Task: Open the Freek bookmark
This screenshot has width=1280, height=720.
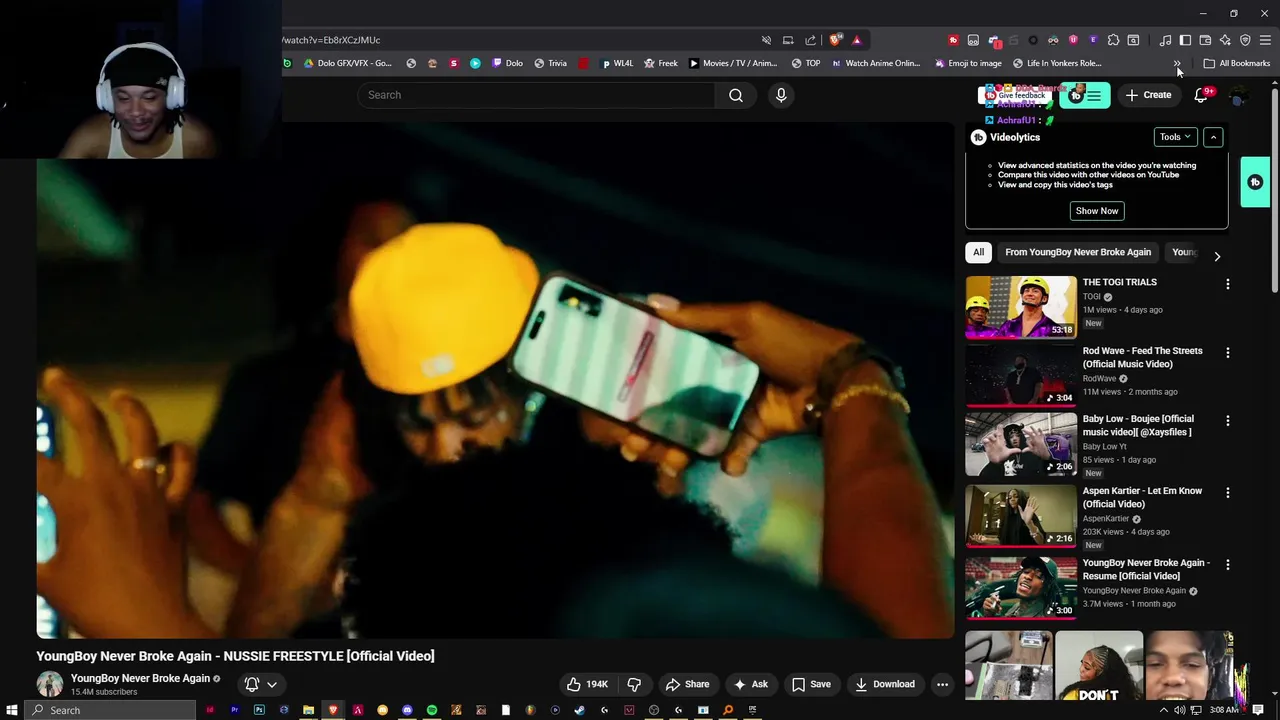Action: [x=661, y=63]
